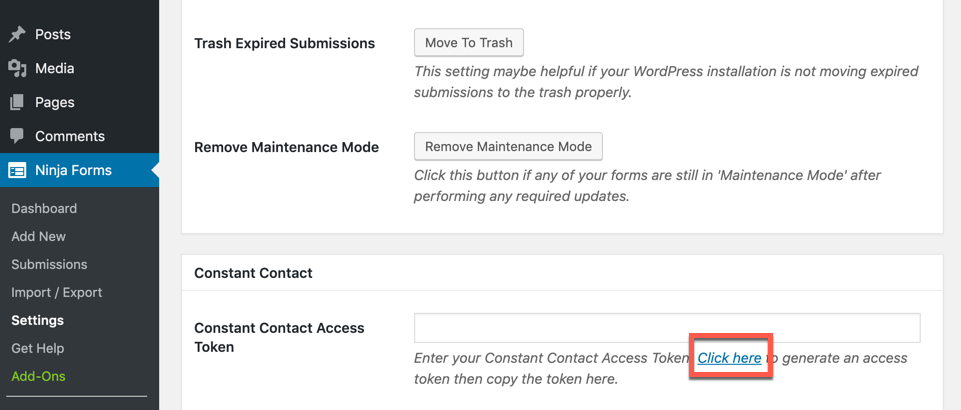Screen dimensions: 961x410
Task: Open the green Add-Ons link
Action: pyautogui.click(x=39, y=376)
